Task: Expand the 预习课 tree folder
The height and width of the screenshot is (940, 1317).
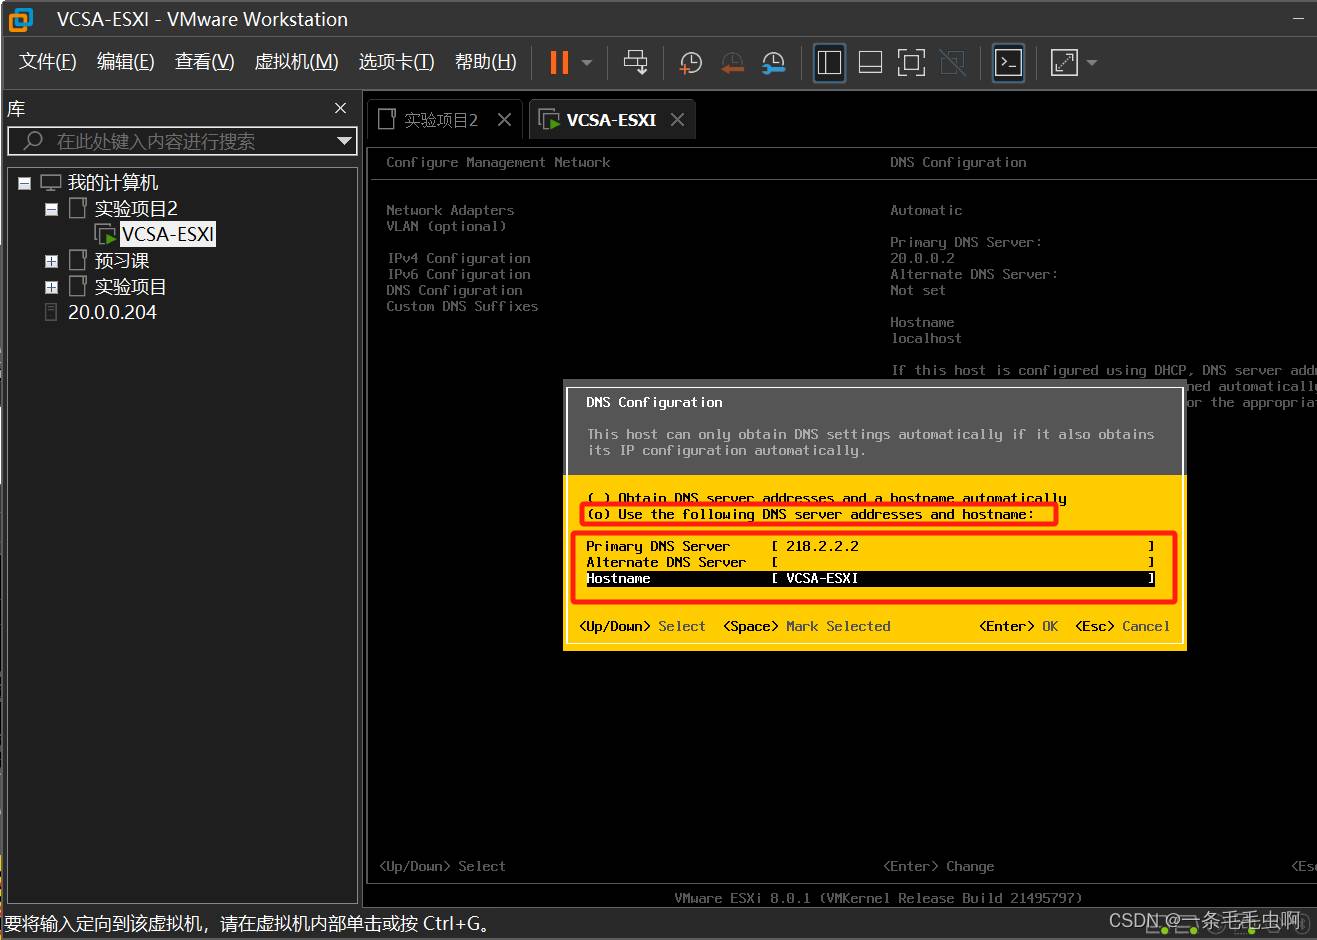Action: tap(52, 261)
